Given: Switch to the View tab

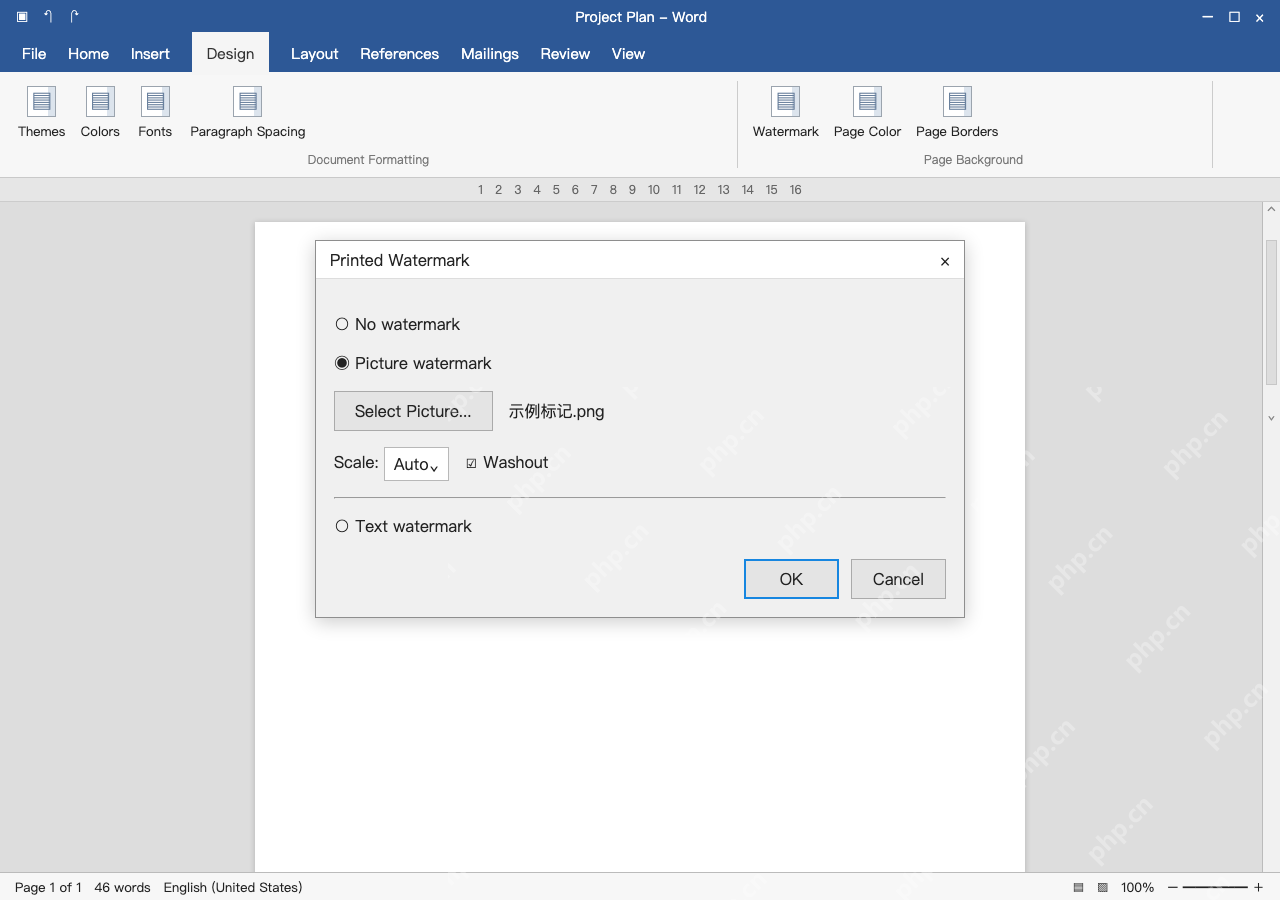Looking at the screenshot, I should pyautogui.click(x=628, y=54).
